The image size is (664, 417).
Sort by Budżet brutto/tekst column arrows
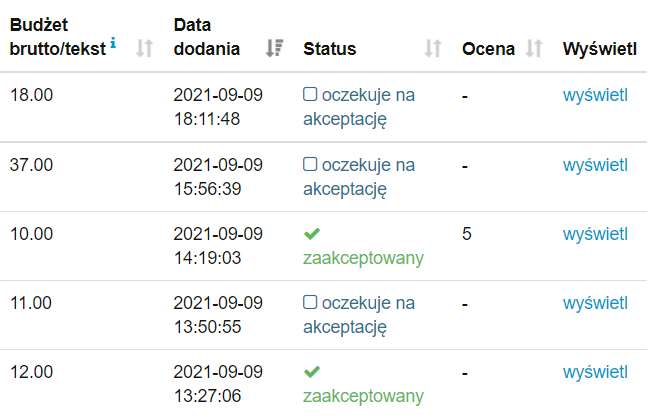144,48
